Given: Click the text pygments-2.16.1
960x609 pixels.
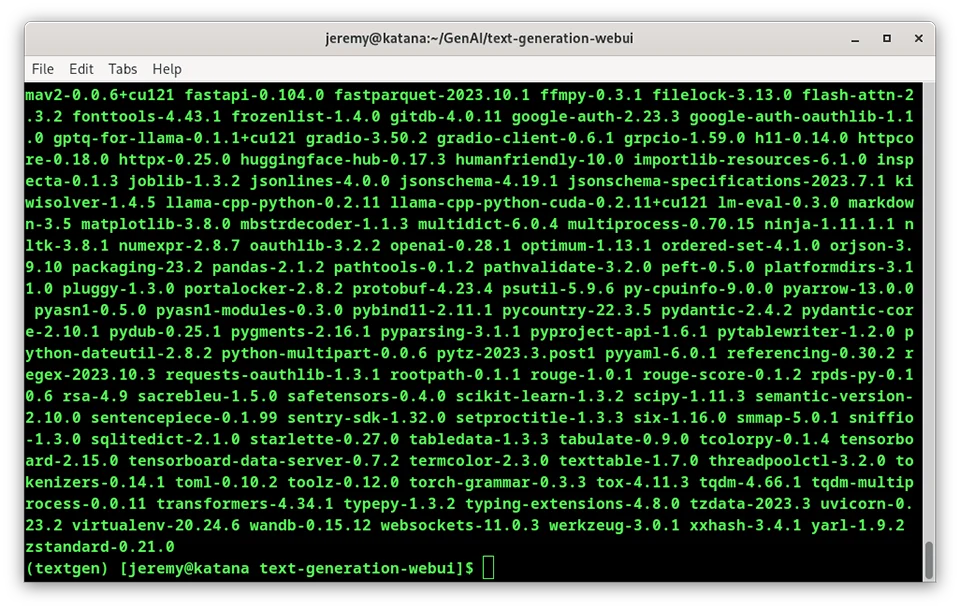Looking at the screenshot, I should point(301,332).
